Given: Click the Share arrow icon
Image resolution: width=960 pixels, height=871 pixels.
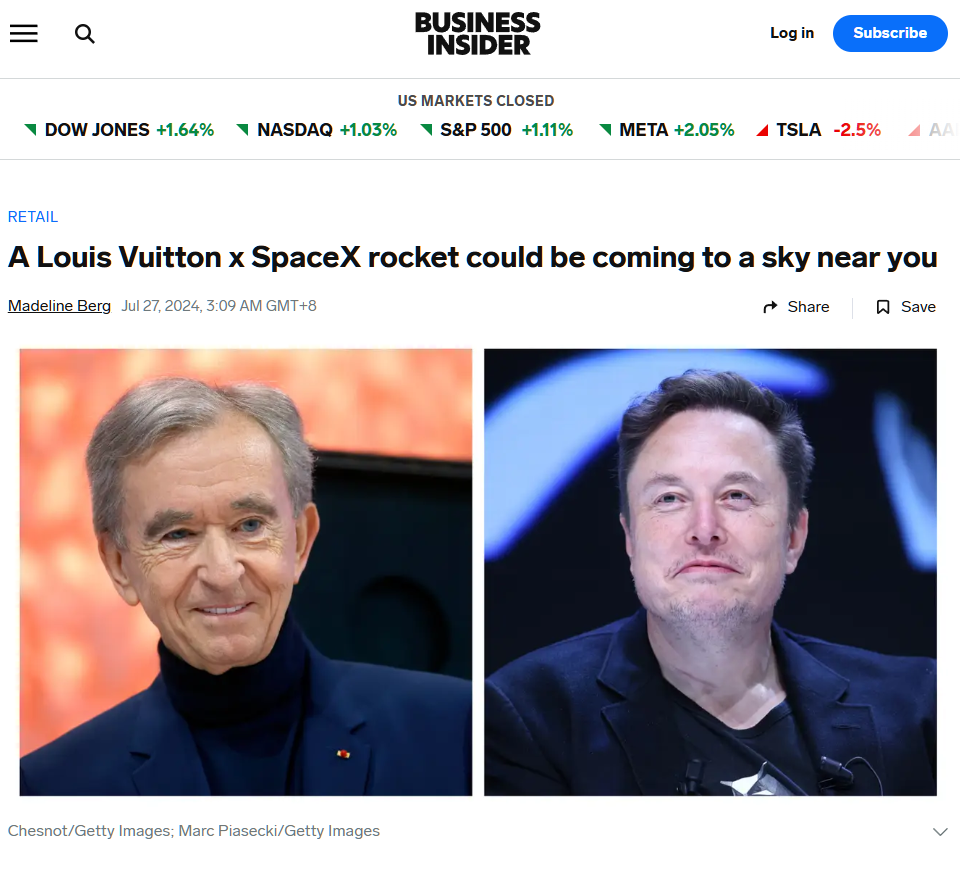Looking at the screenshot, I should (770, 307).
